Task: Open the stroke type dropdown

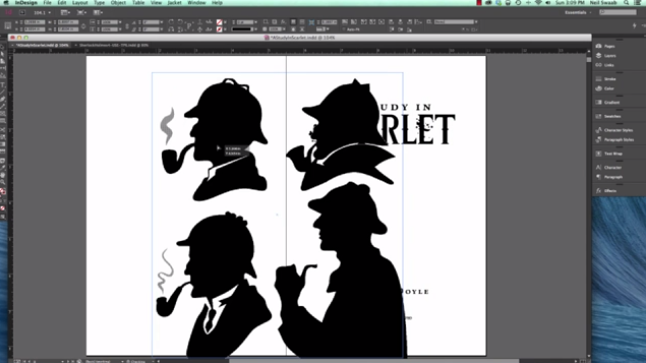Action: pos(256,30)
